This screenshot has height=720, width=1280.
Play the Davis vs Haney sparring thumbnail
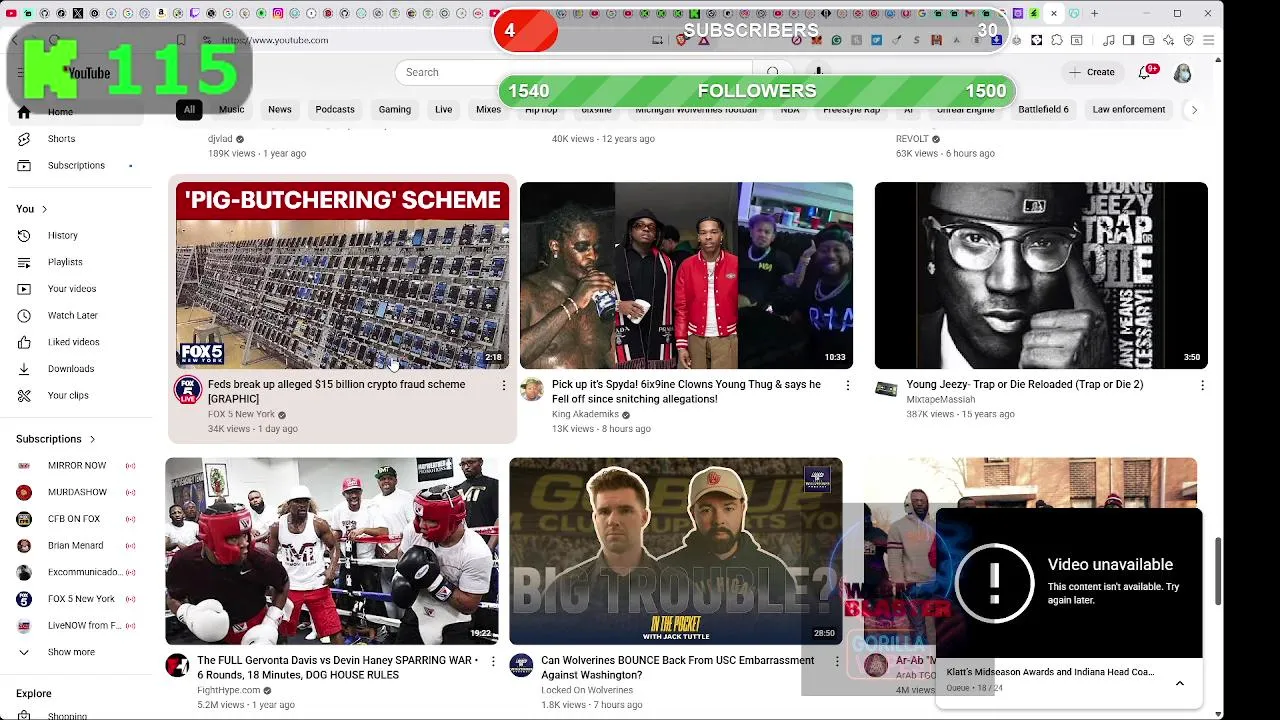(331, 551)
